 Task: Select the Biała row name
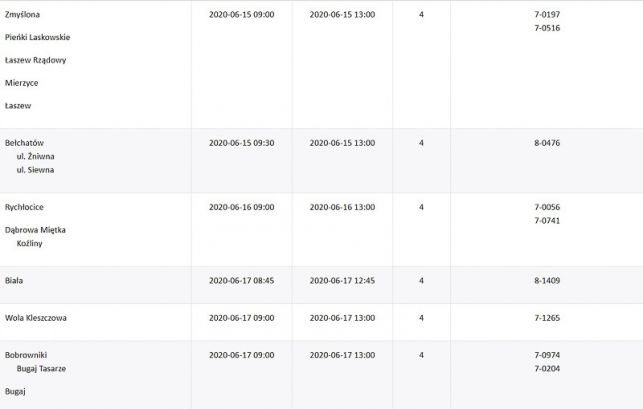point(14,281)
